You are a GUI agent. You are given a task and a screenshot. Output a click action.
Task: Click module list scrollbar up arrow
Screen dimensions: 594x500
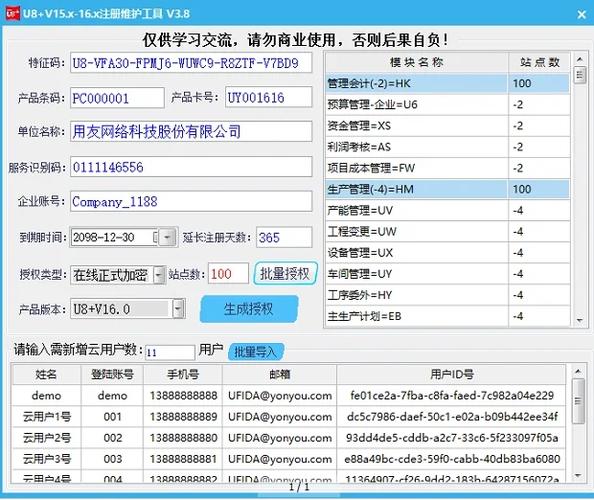pos(580,59)
